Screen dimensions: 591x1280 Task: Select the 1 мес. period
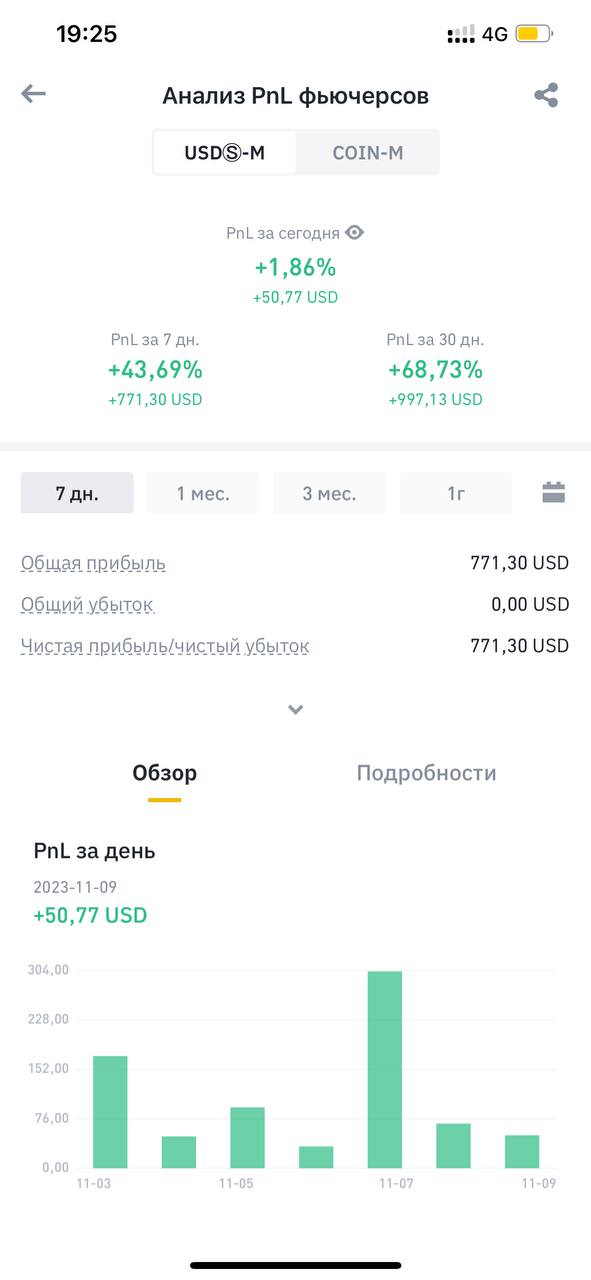[x=203, y=493]
